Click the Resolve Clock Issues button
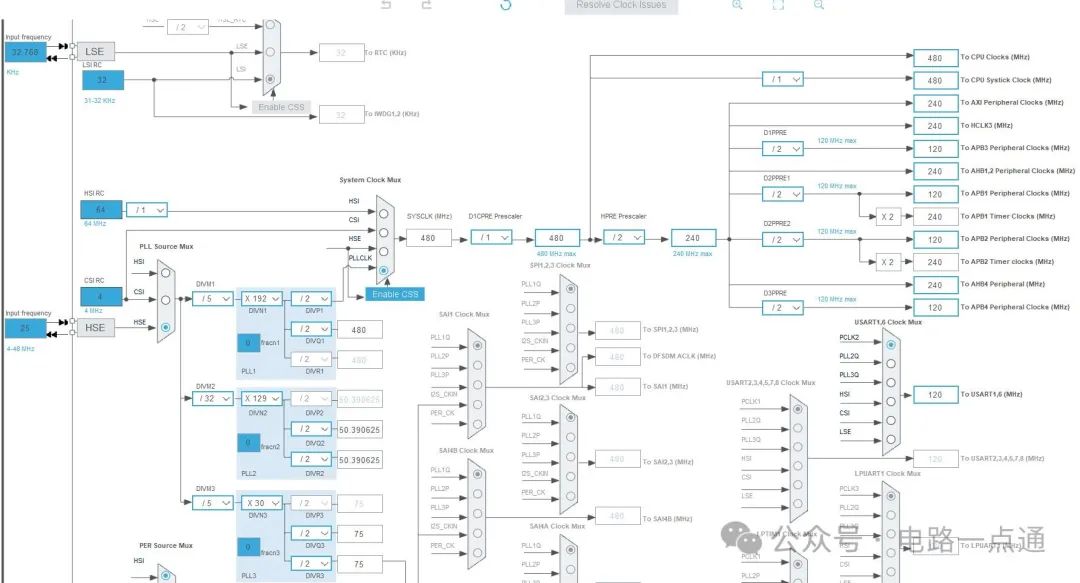Image resolution: width=1080 pixels, height=583 pixels. [x=621, y=6]
